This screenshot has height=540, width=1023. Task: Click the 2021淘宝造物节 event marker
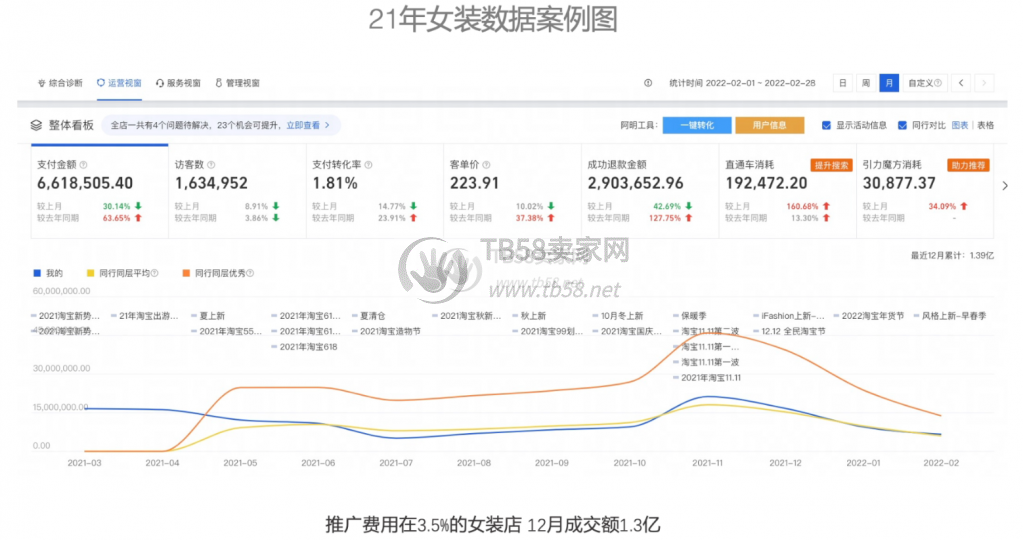point(386,331)
